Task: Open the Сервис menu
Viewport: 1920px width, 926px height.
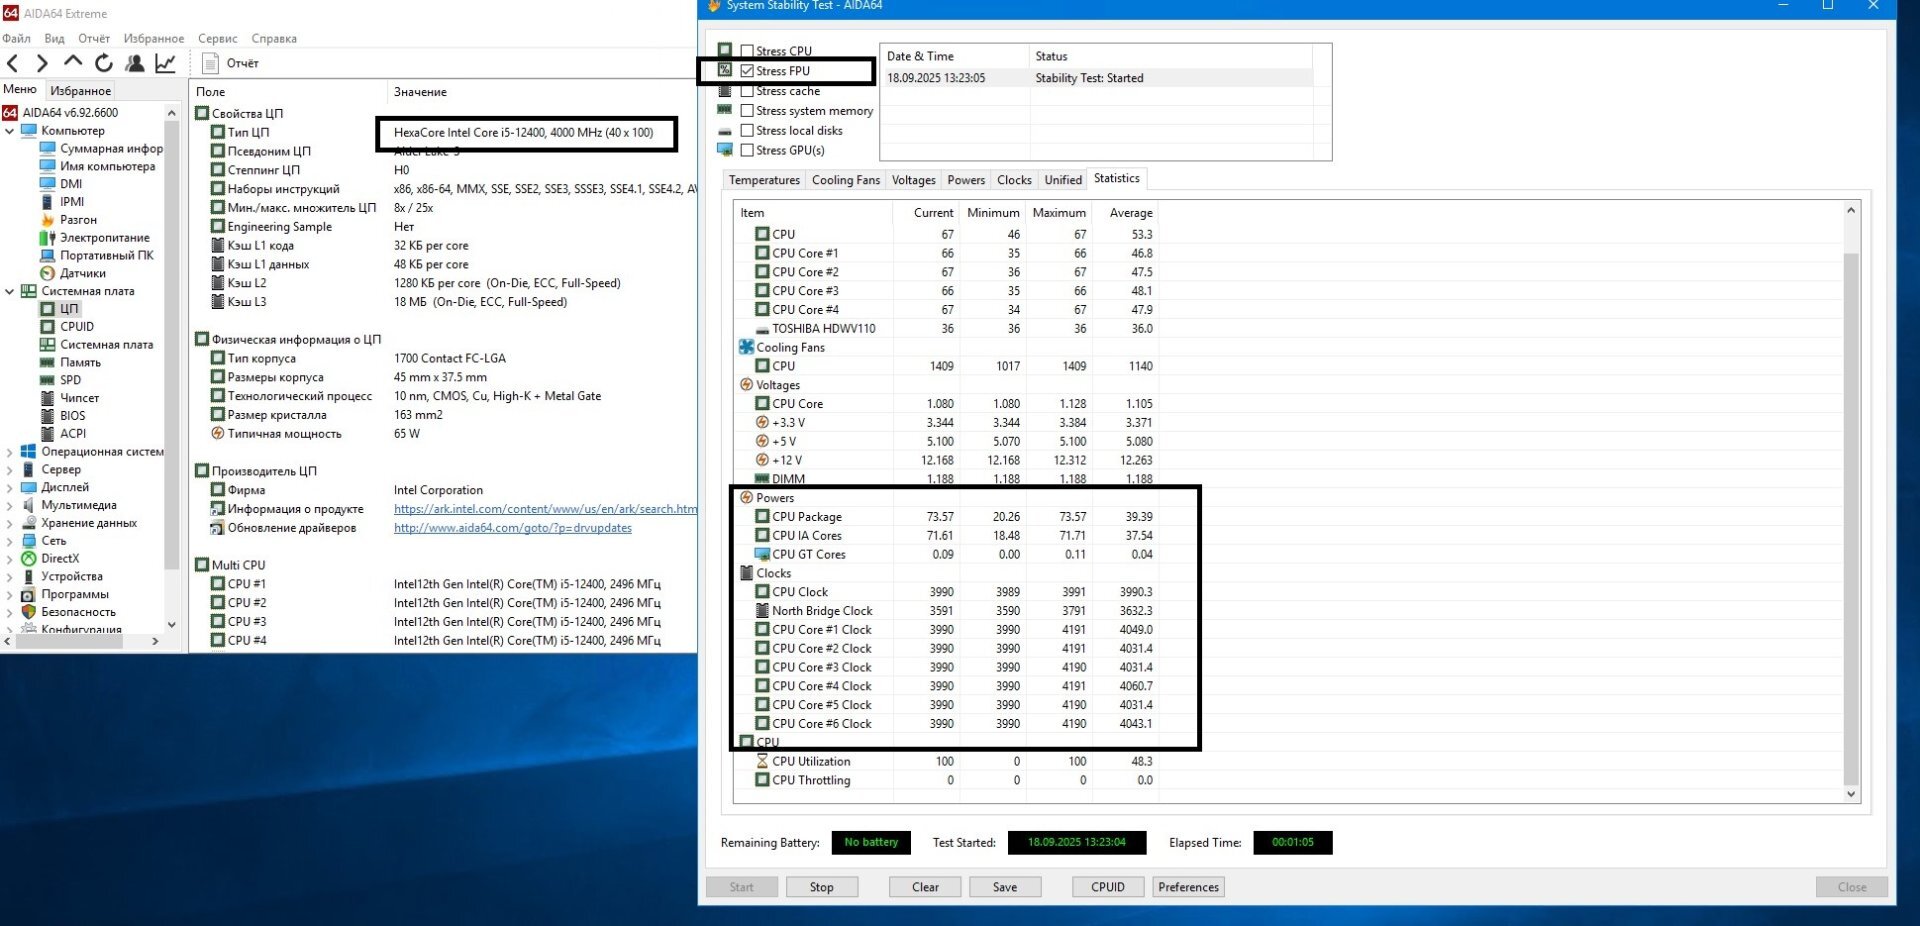Action: 217,39
